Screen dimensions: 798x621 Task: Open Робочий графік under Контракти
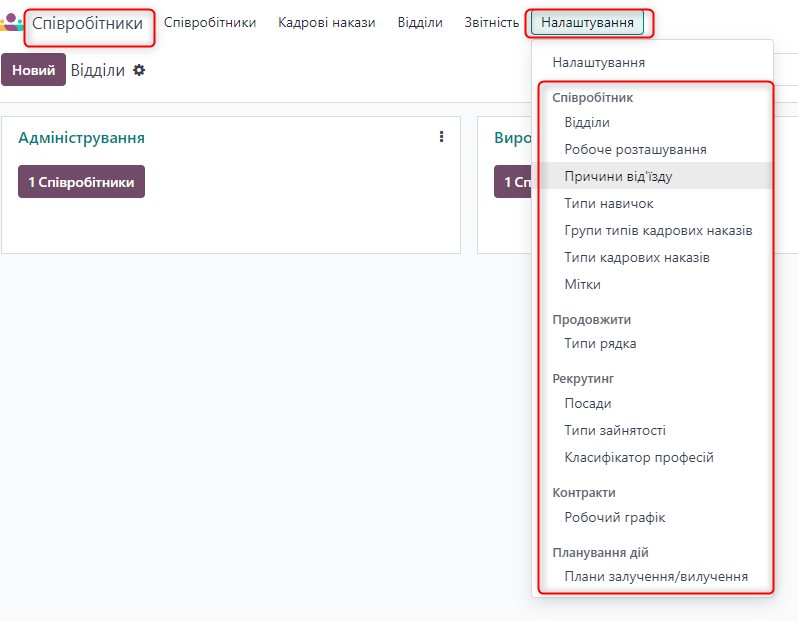pos(652,518)
